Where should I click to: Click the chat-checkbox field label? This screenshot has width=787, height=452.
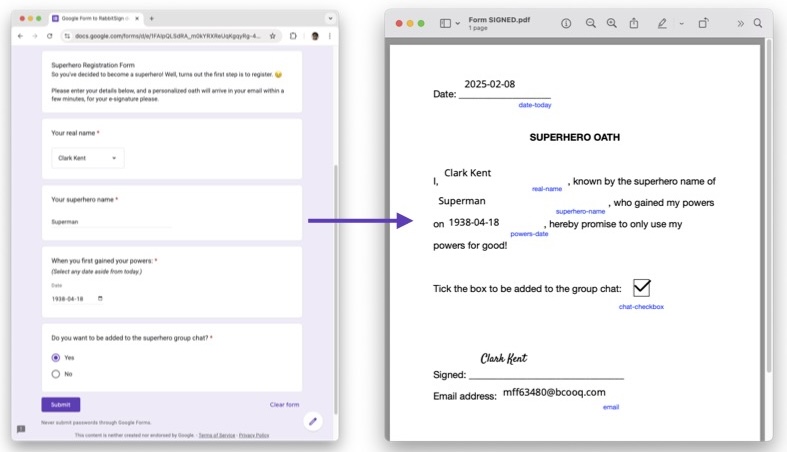tap(641, 307)
